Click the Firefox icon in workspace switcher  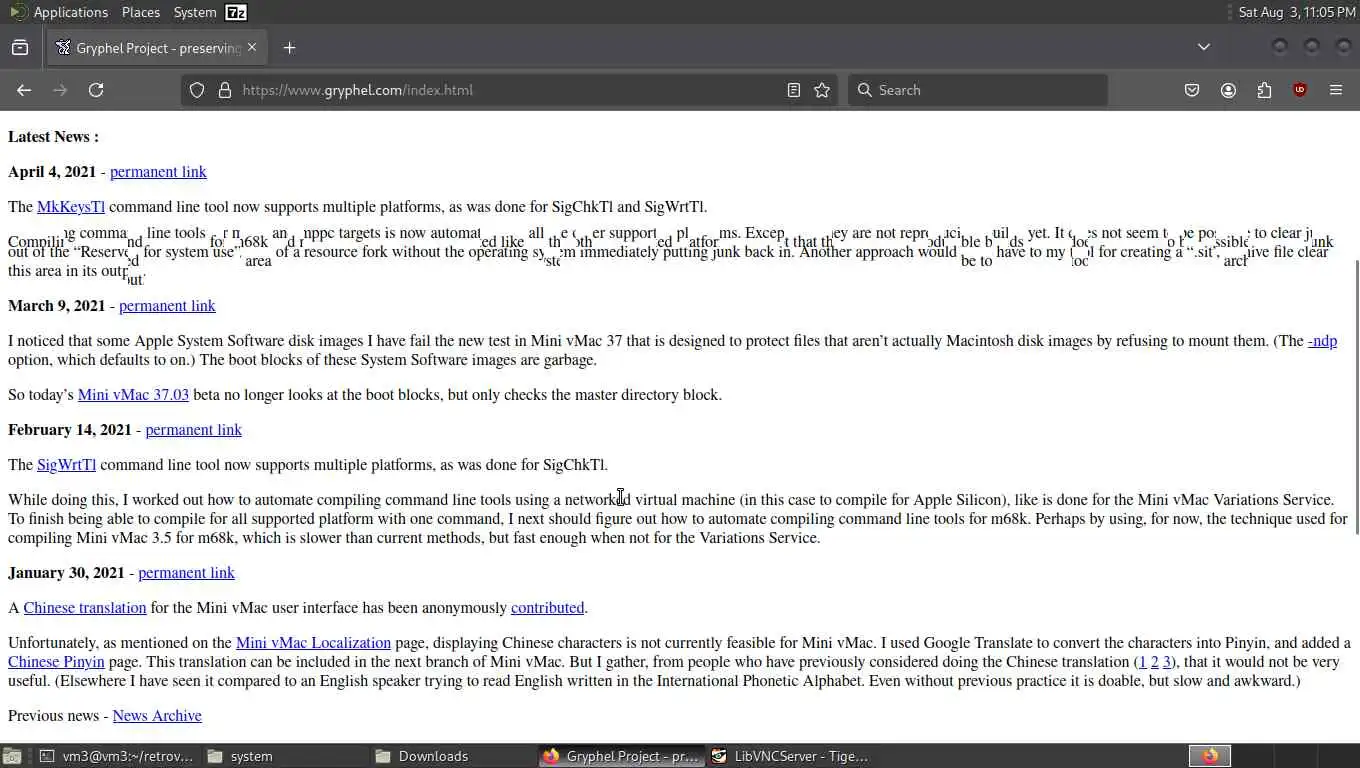[x=1210, y=756]
